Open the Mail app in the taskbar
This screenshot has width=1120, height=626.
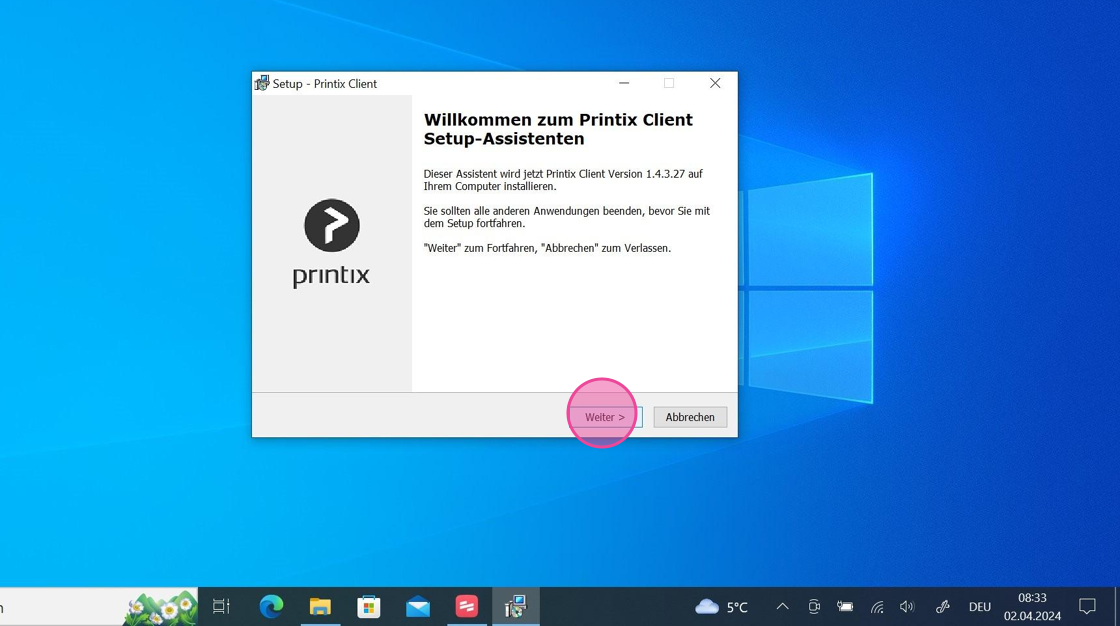tap(418, 606)
